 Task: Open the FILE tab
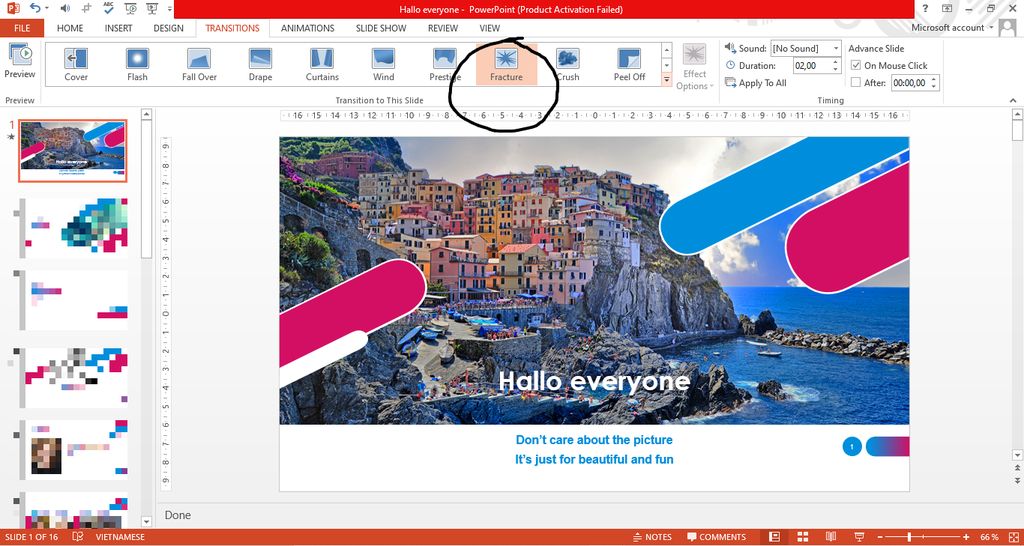[x=22, y=28]
